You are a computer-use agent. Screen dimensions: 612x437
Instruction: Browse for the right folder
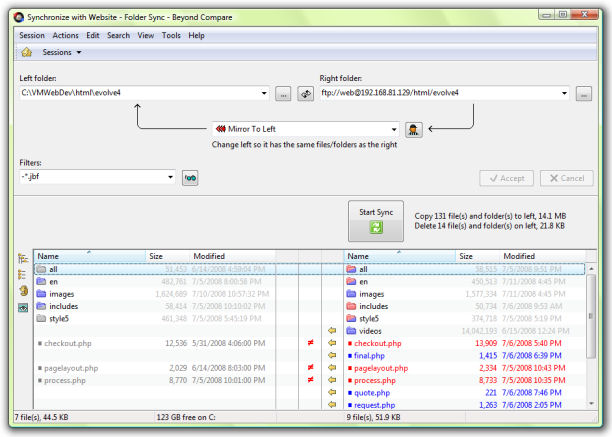[x=584, y=94]
